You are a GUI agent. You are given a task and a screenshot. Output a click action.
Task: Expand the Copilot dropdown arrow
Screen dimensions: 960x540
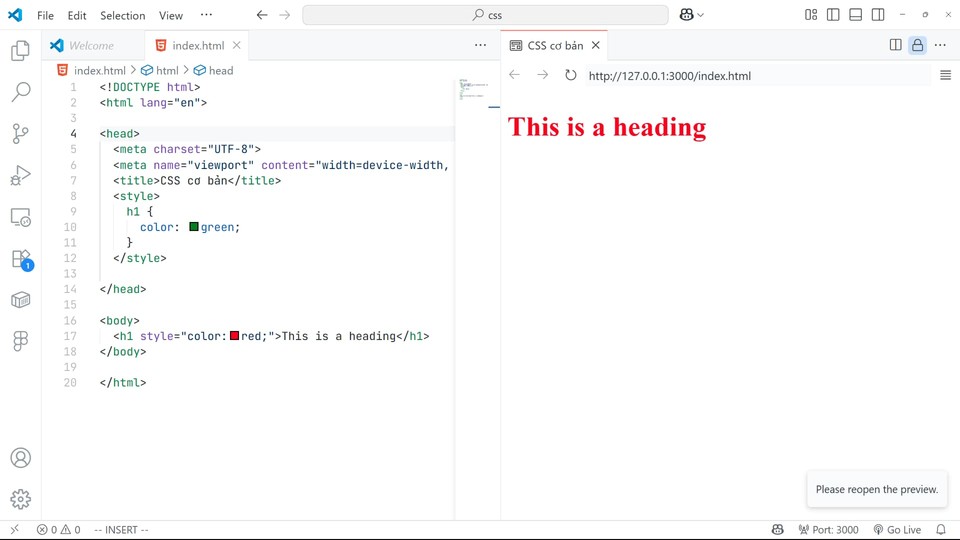coord(700,15)
